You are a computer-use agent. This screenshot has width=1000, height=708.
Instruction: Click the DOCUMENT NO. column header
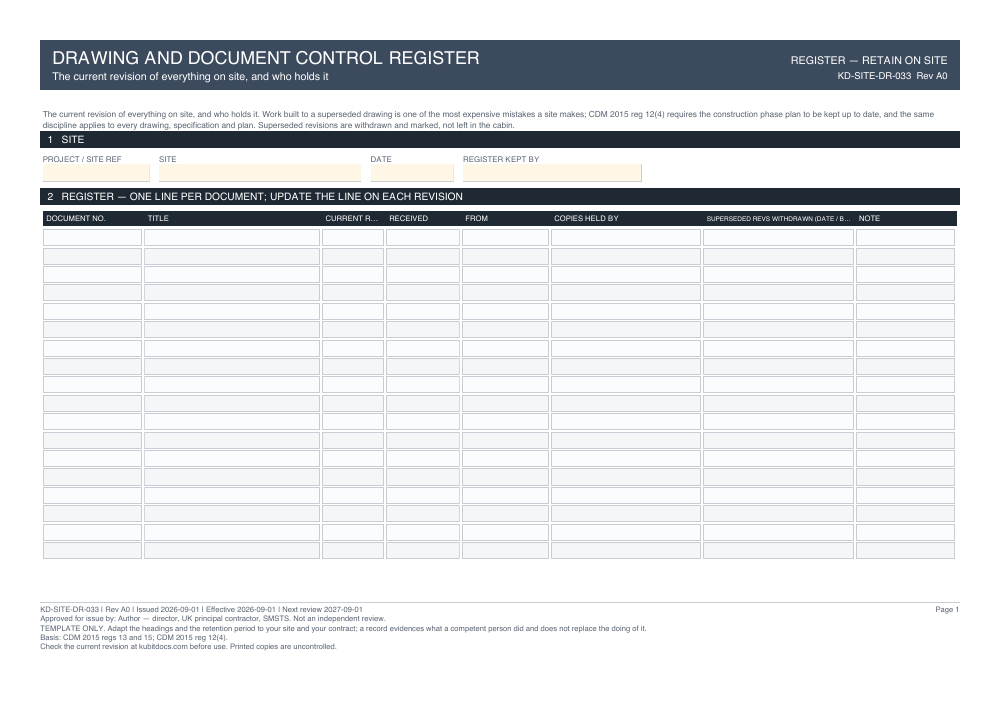76,219
